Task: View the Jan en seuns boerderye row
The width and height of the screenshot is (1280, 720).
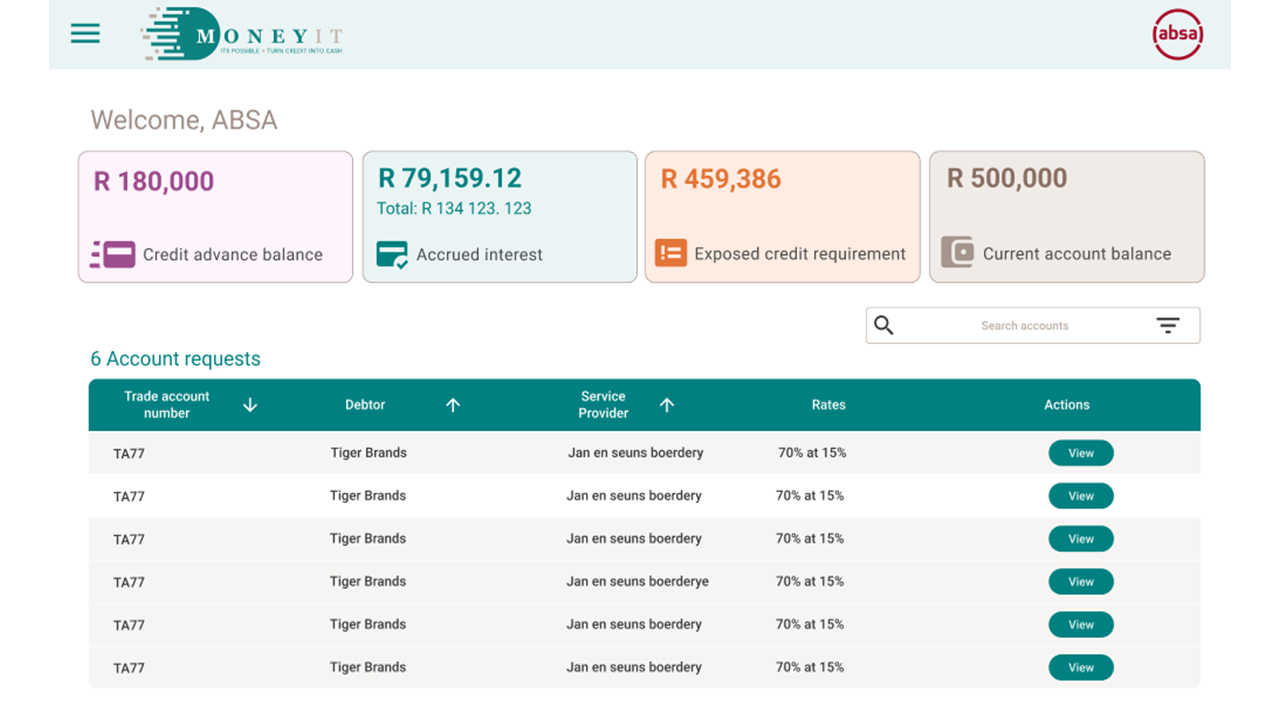Action: (1080, 581)
